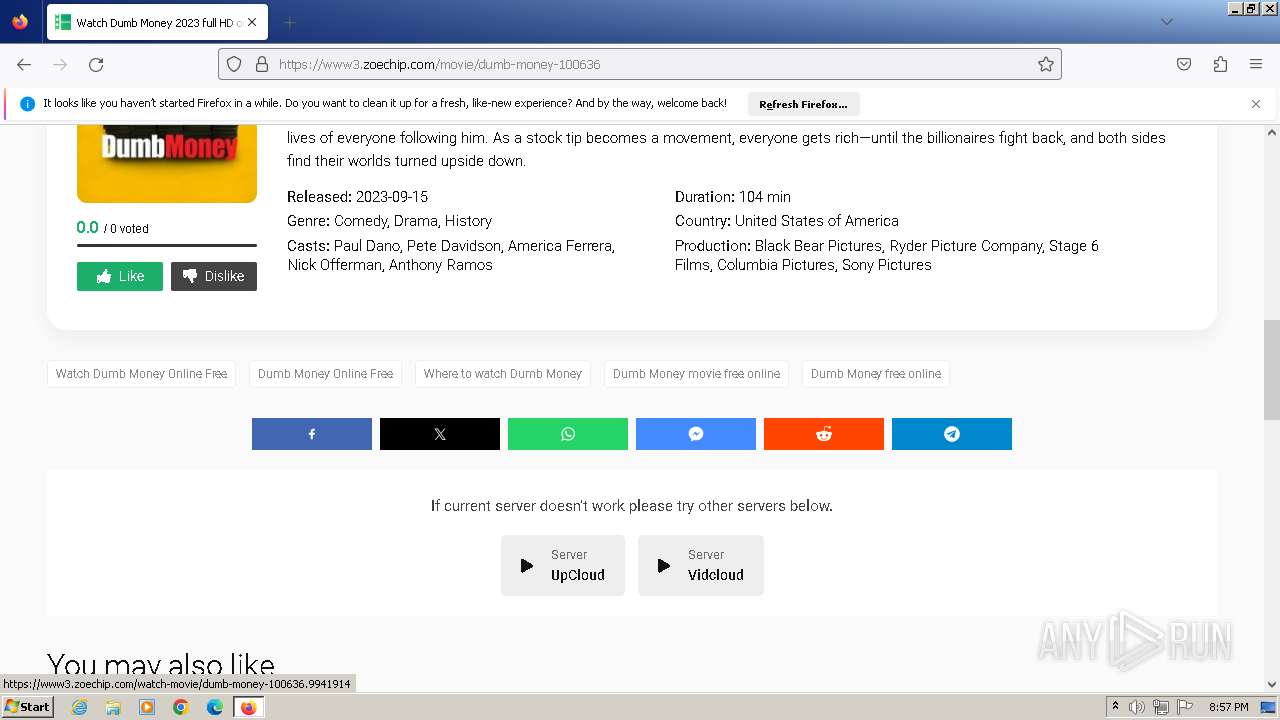Open File Explorer from the taskbar
This screenshot has width=1280, height=720.
tap(113, 707)
